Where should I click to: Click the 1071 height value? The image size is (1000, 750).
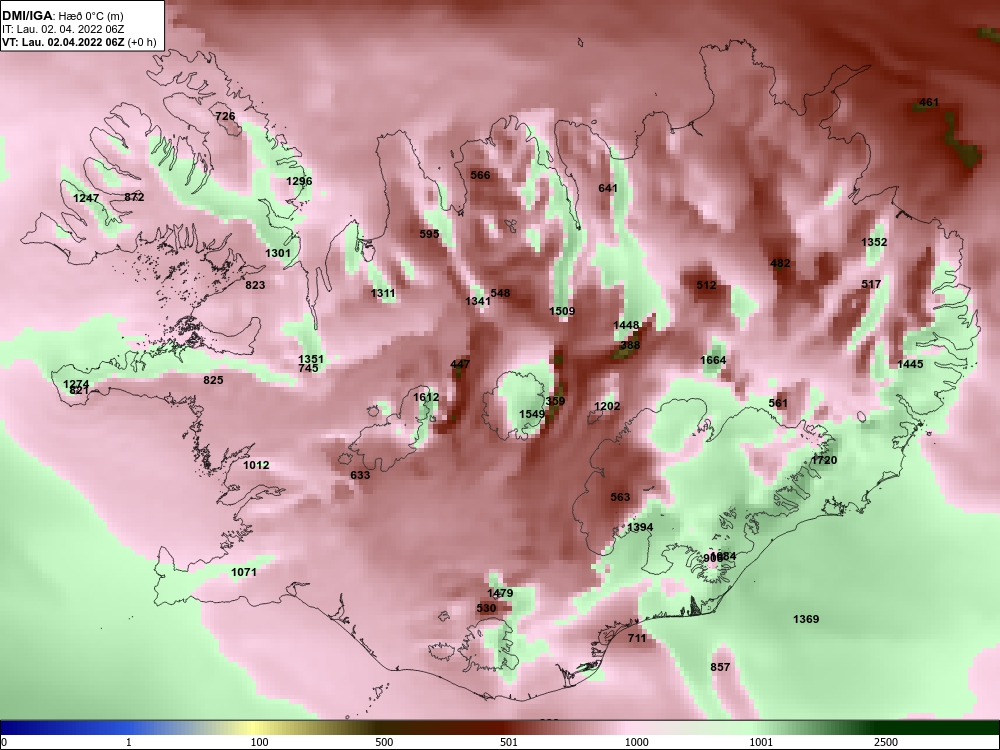click(x=244, y=572)
